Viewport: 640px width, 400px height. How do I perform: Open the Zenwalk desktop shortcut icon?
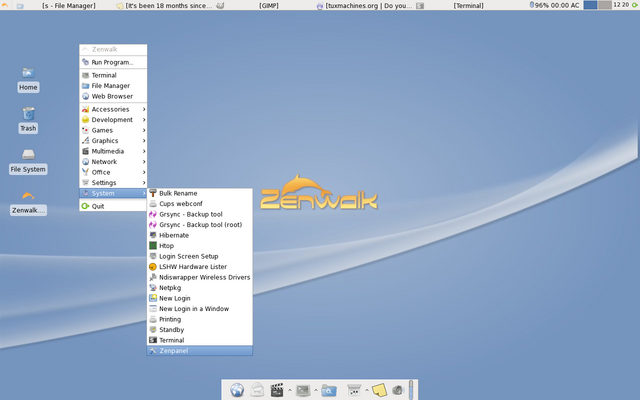[x=28, y=203]
